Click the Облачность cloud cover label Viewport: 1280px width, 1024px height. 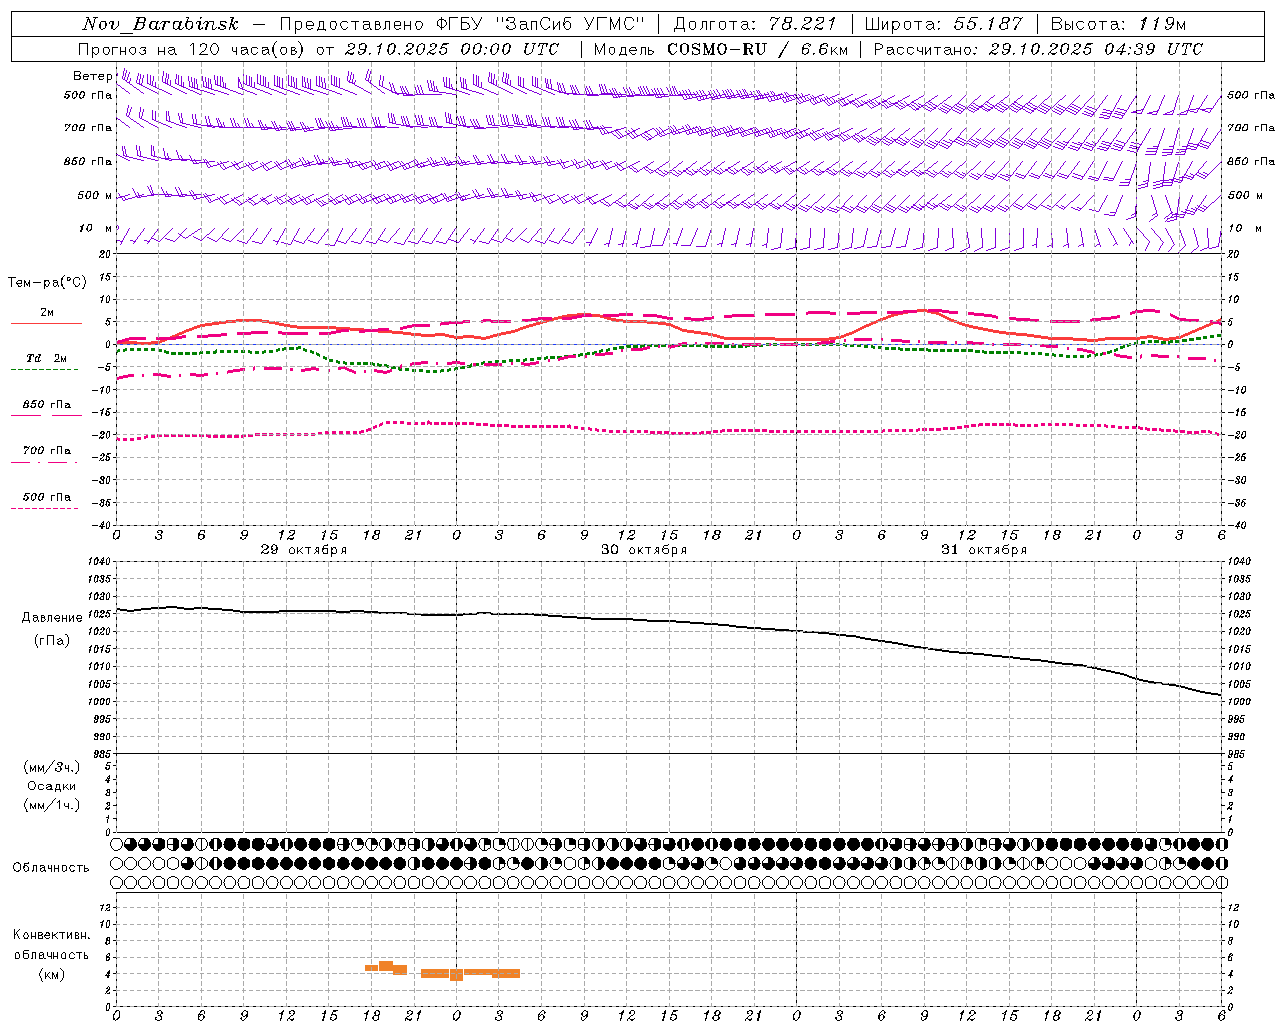[x=51, y=867]
